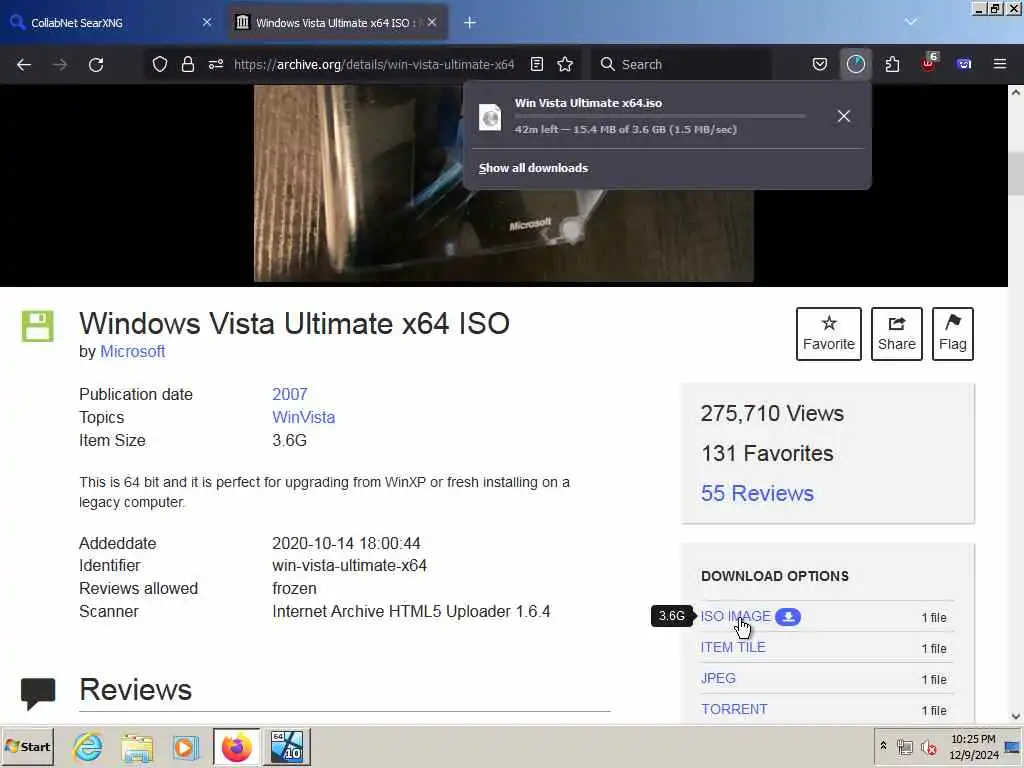This screenshot has width=1024, height=768.
Task: Bookmark this page with the star icon
Action: 566,64
